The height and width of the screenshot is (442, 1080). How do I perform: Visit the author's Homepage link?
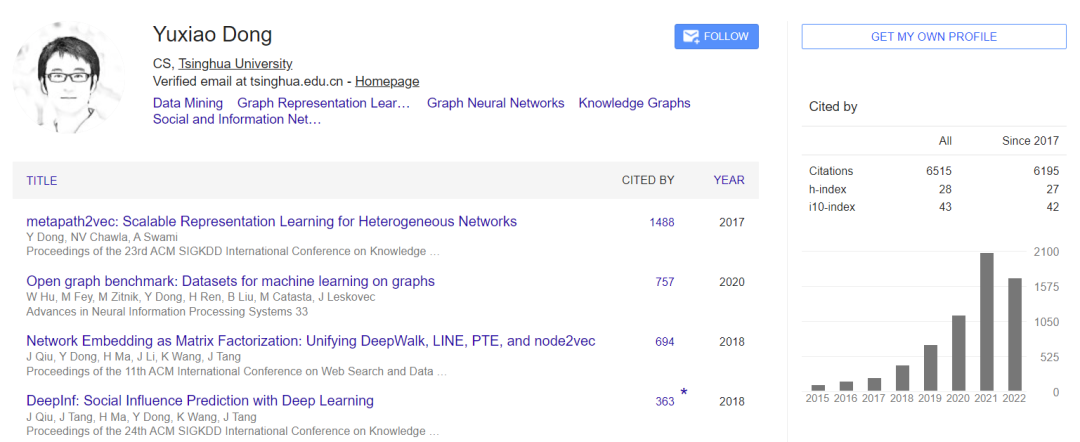pos(387,81)
